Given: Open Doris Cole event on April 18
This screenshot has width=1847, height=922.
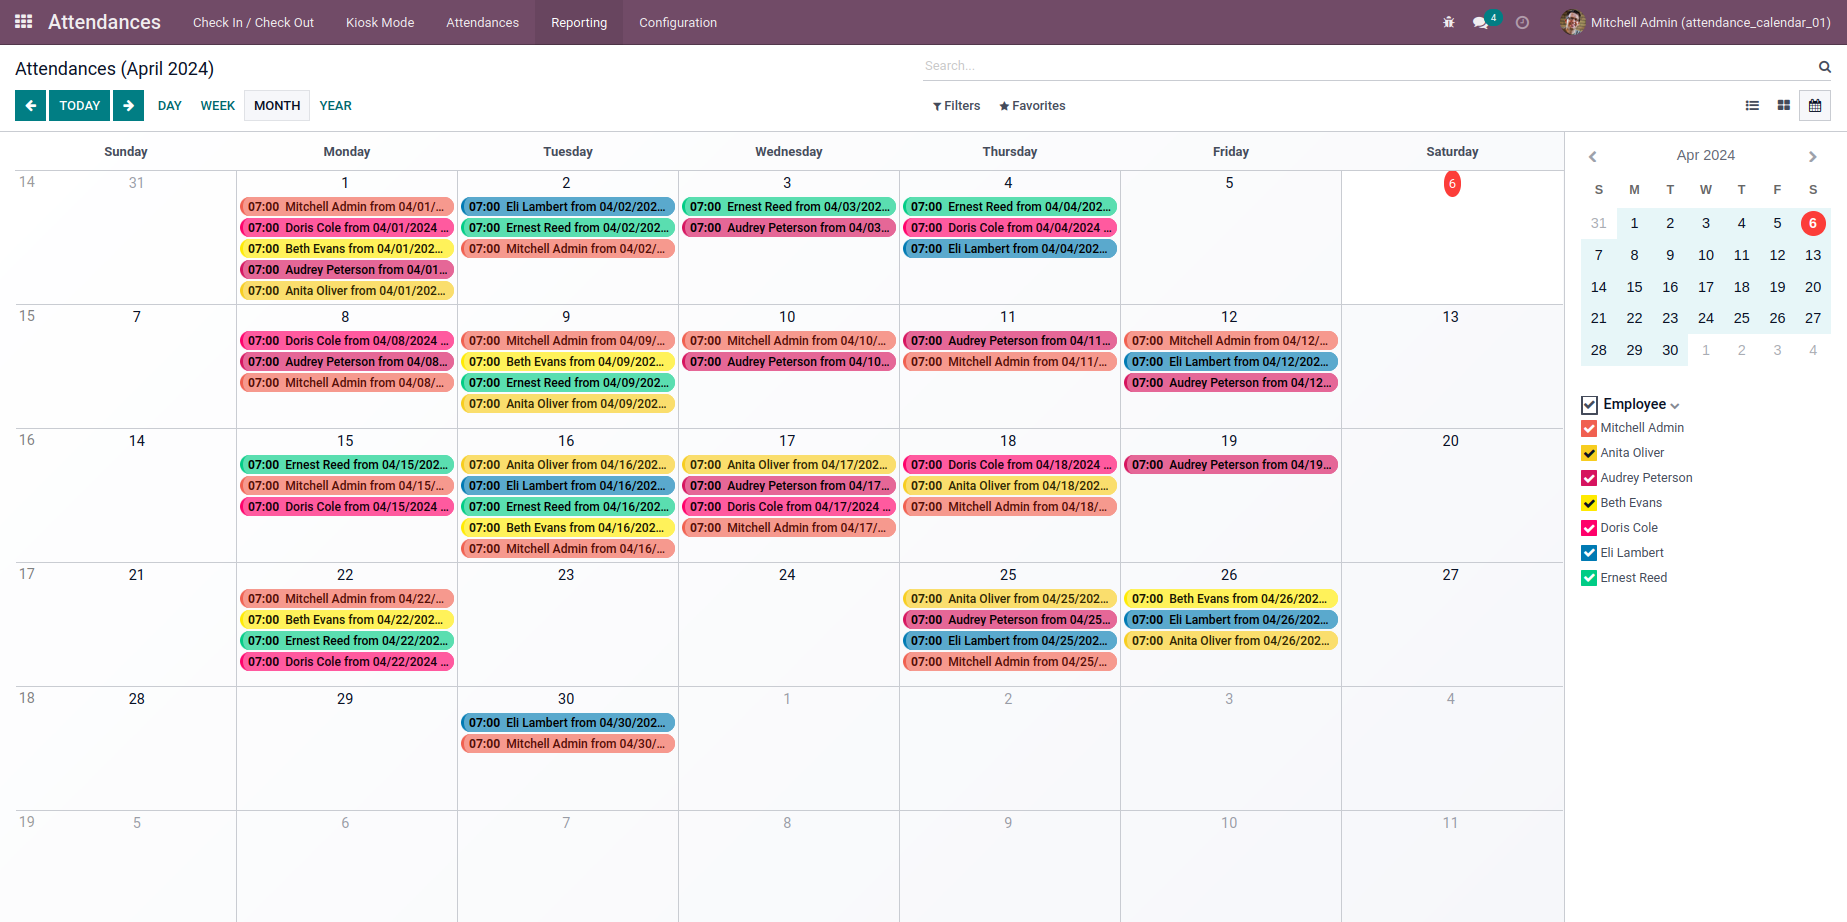Looking at the screenshot, I should 1010,465.
